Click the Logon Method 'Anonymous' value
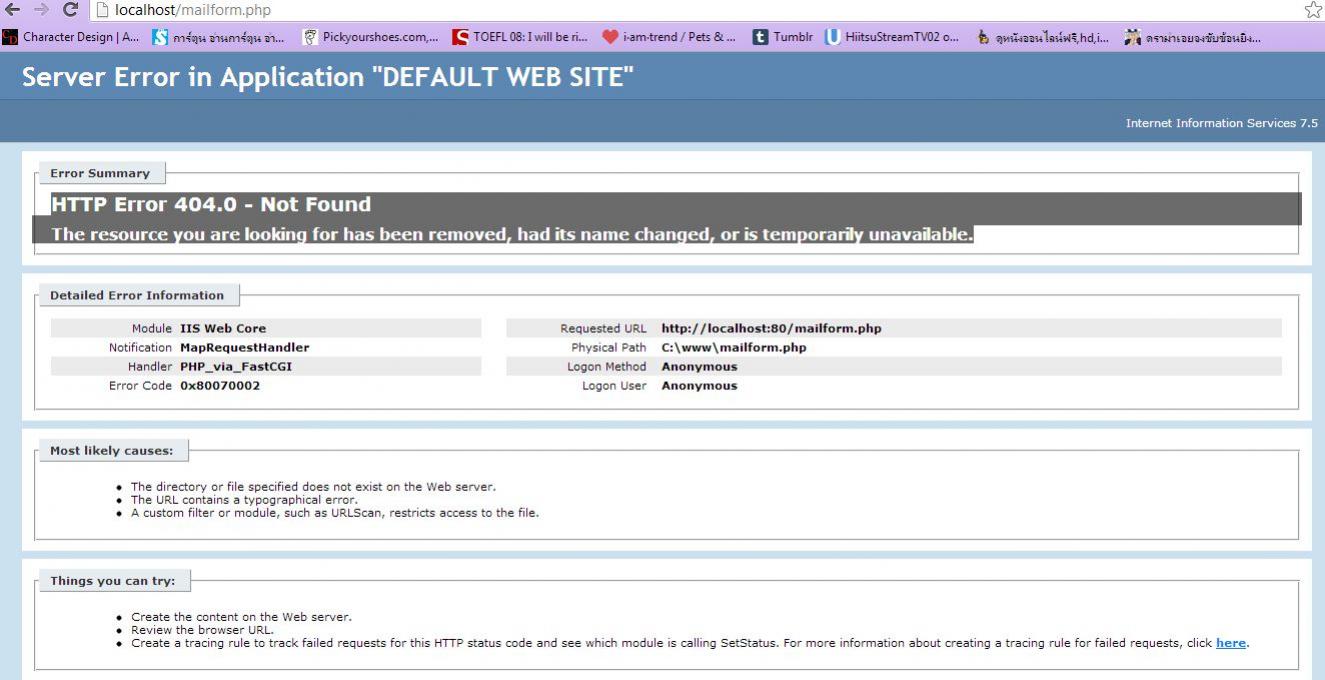Viewport: 1325px width, 680px height. [699, 366]
